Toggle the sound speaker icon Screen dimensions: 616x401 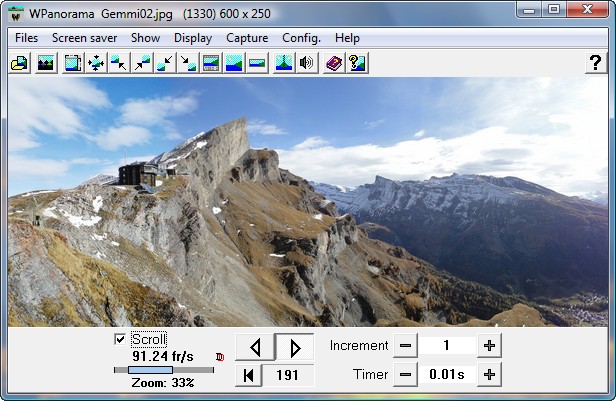306,63
